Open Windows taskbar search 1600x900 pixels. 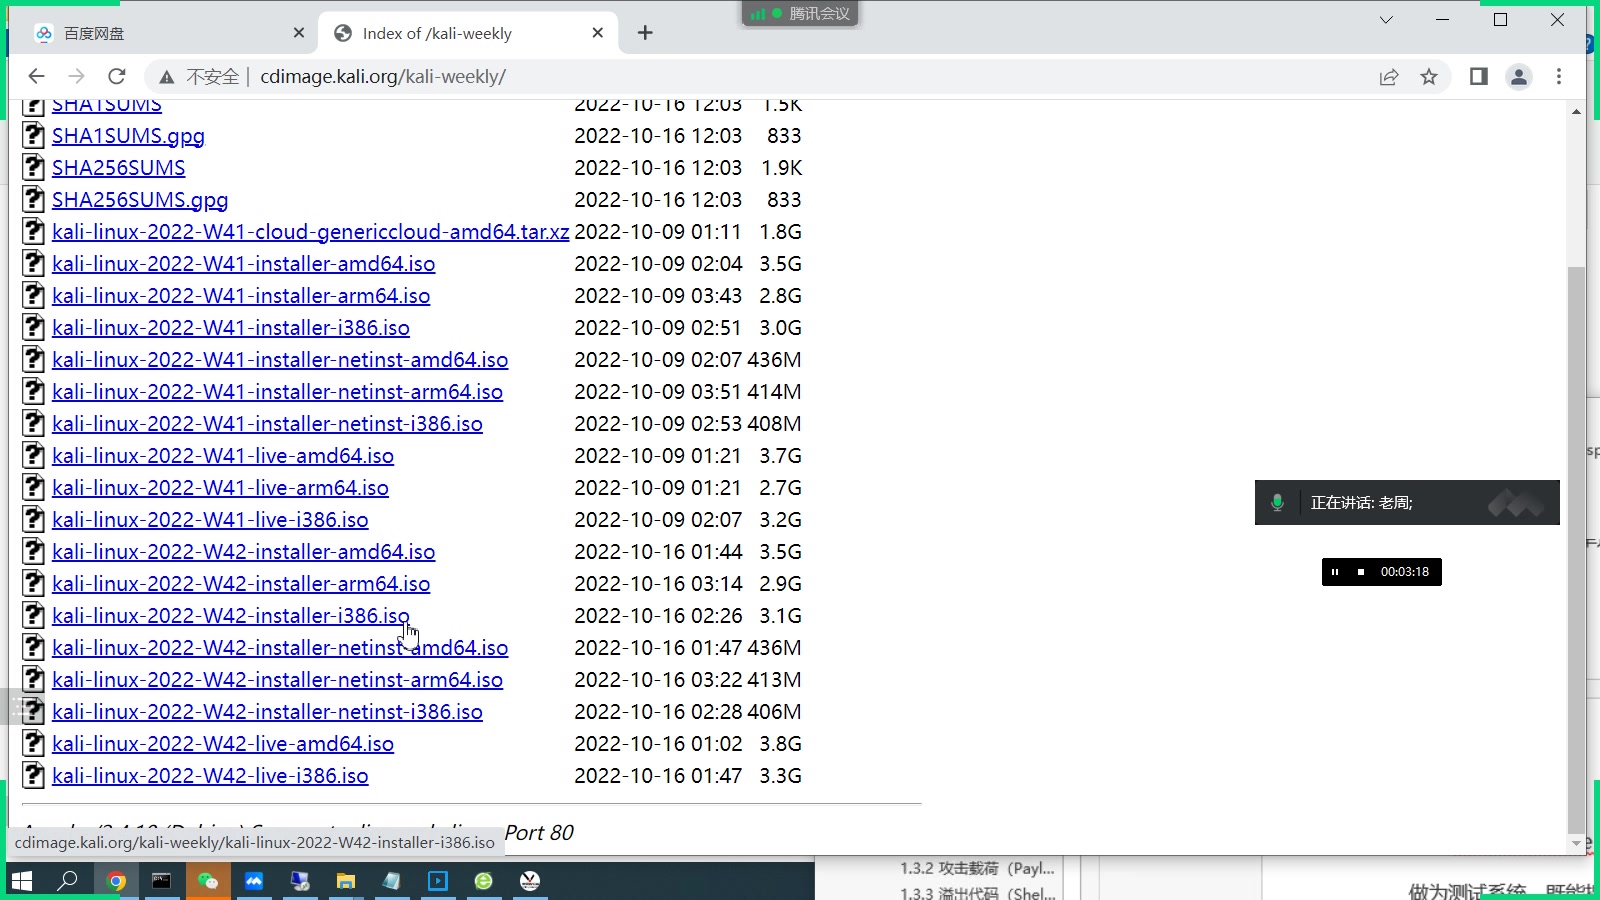pyautogui.click(x=68, y=881)
